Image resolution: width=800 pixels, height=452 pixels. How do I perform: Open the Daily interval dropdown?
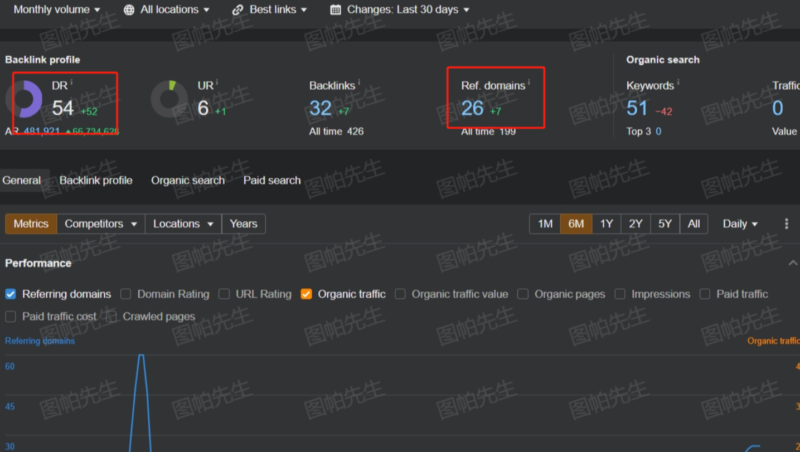point(740,224)
